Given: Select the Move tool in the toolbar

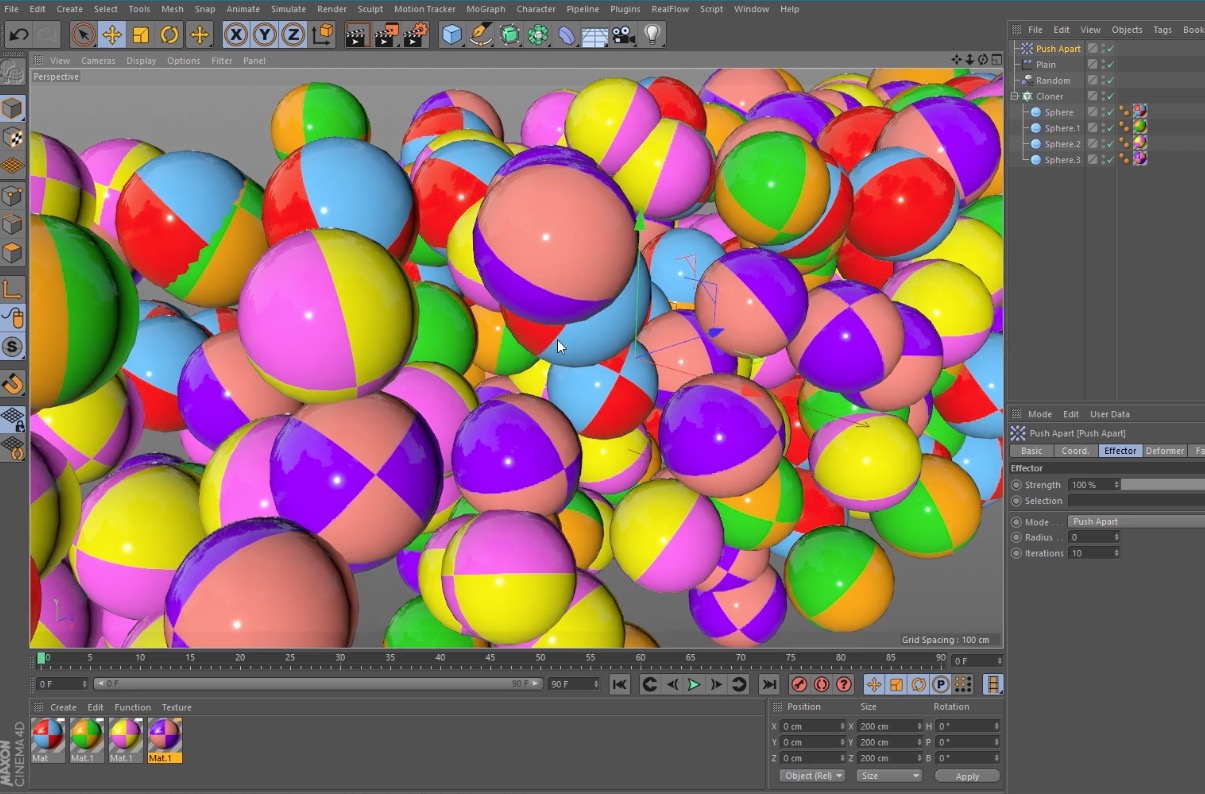Looking at the screenshot, I should (112, 34).
